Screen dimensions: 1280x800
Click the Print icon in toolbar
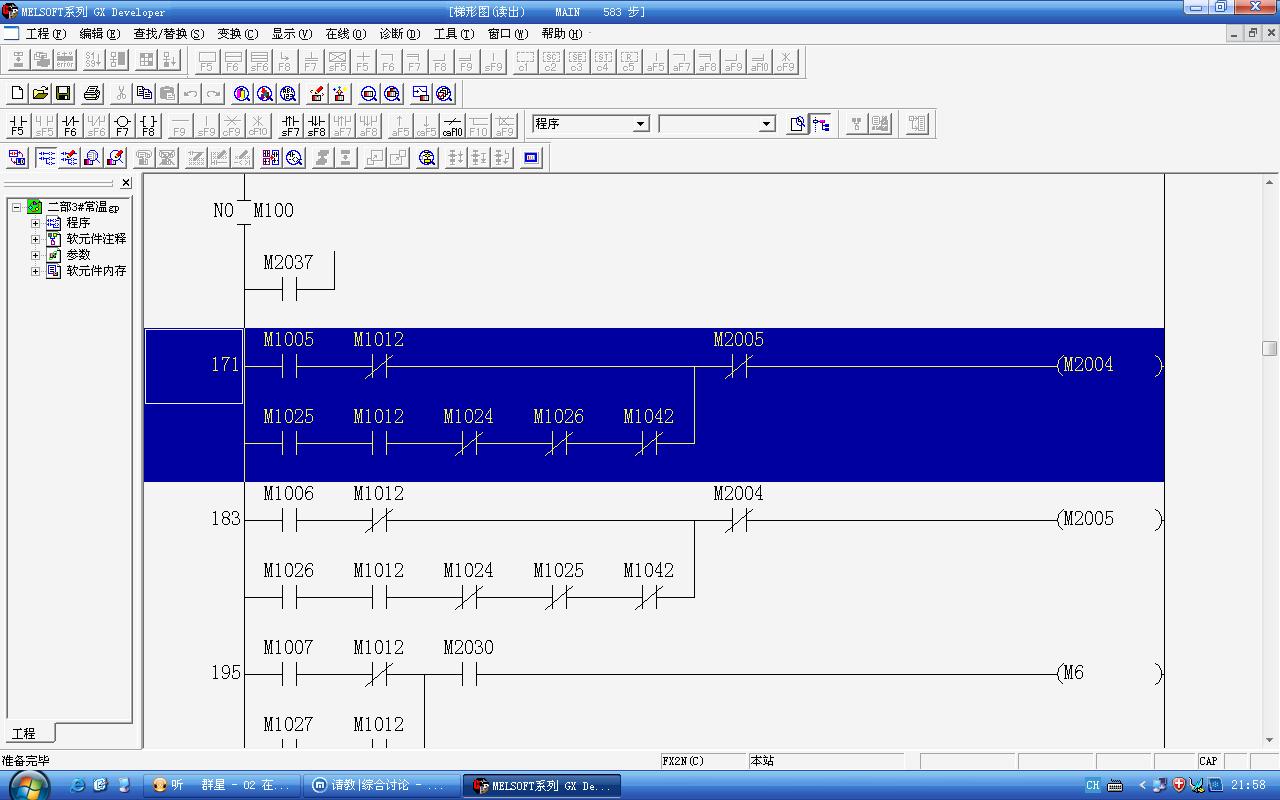click(x=92, y=94)
